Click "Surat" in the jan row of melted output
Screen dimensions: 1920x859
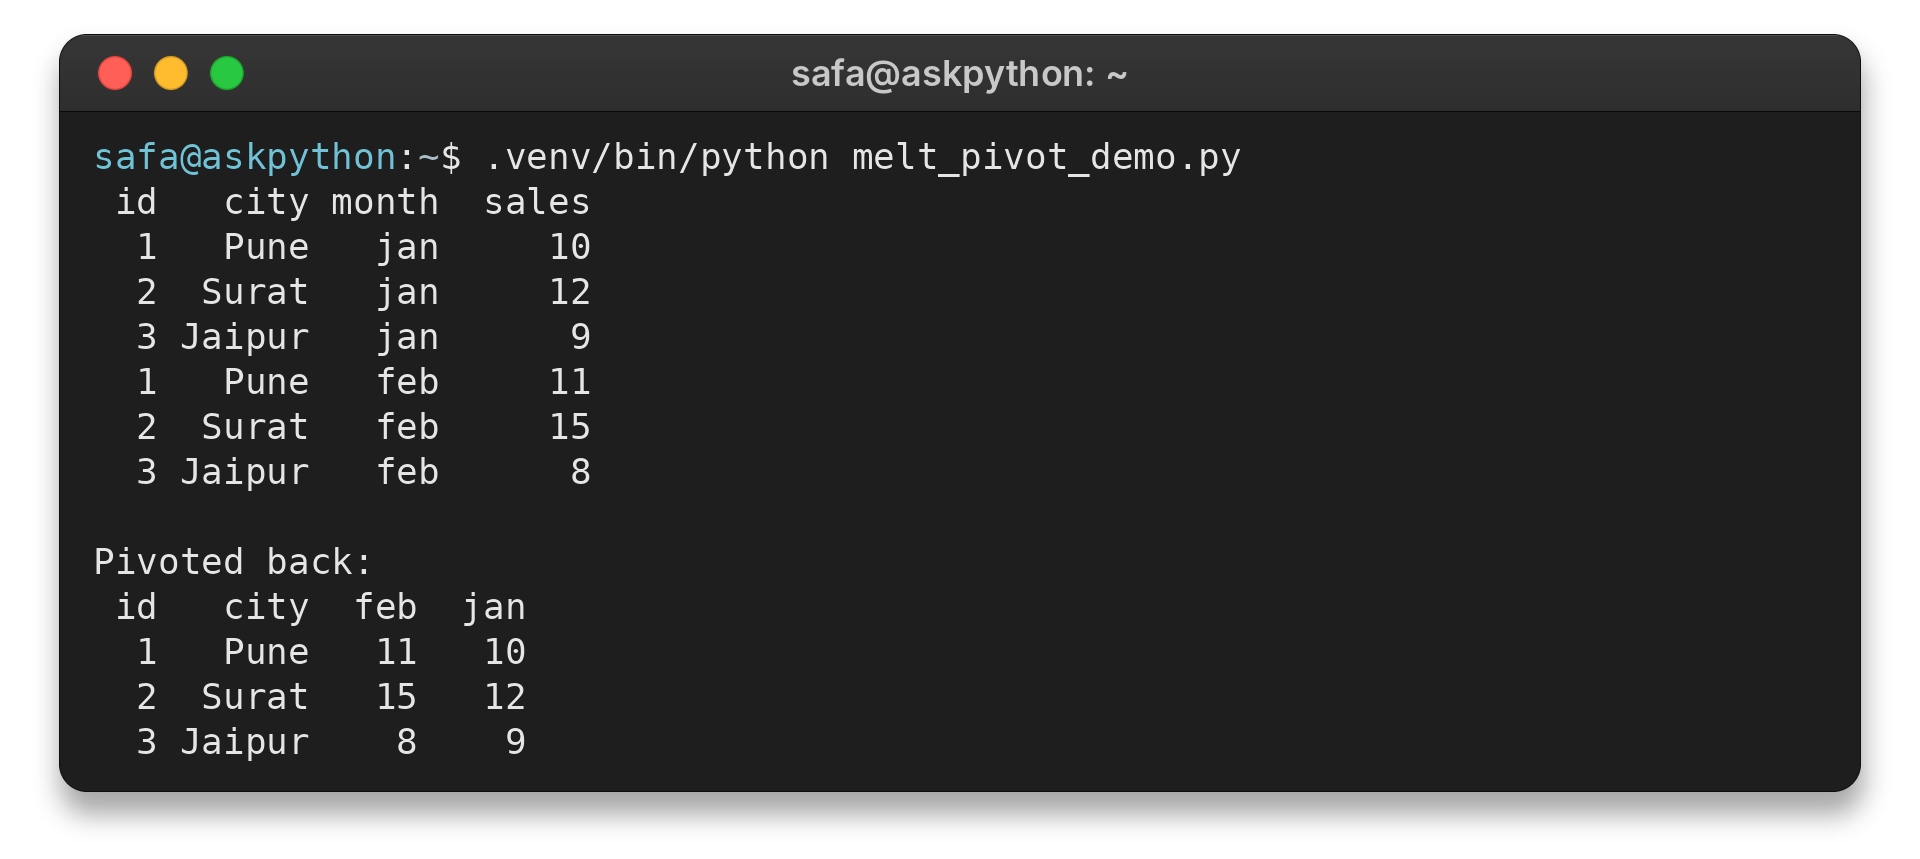coord(255,292)
